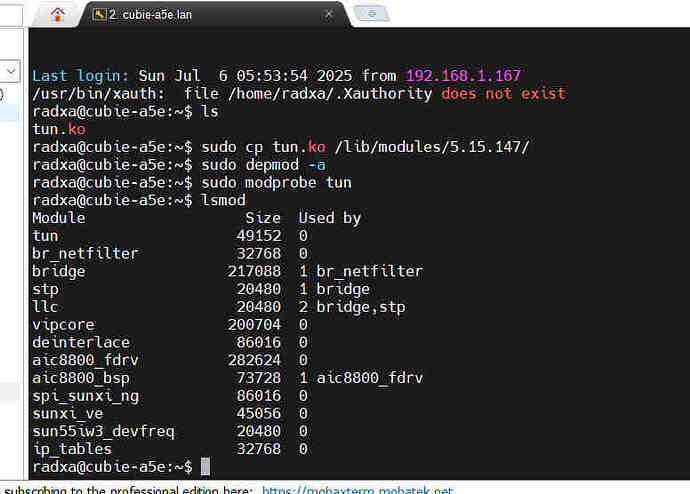Click the 'tun' module row in lsmod
The height and width of the screenshot is (494, 690).
pyautogui.click(x=170, y=236)
